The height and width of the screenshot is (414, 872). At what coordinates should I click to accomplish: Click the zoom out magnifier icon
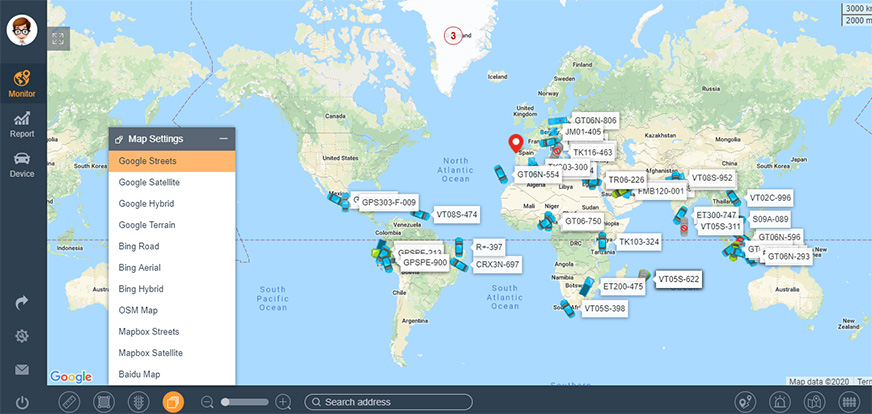(x=208, y=402)
